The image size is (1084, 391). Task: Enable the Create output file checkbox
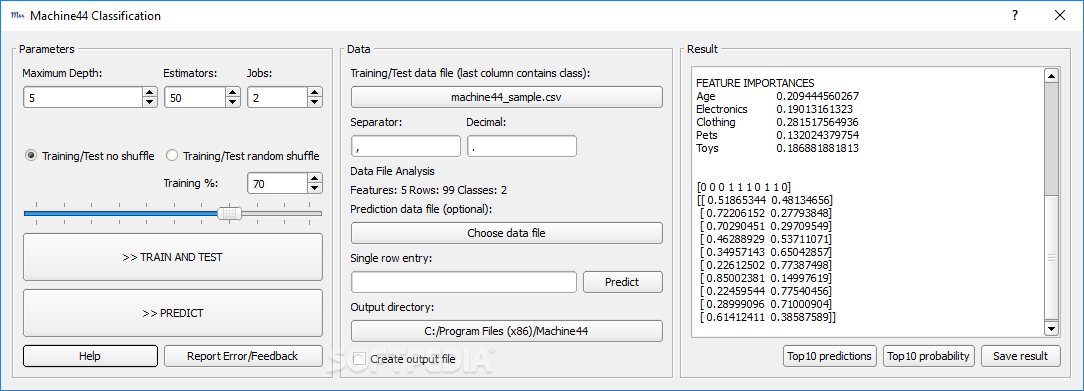click(x=359, y=359)
